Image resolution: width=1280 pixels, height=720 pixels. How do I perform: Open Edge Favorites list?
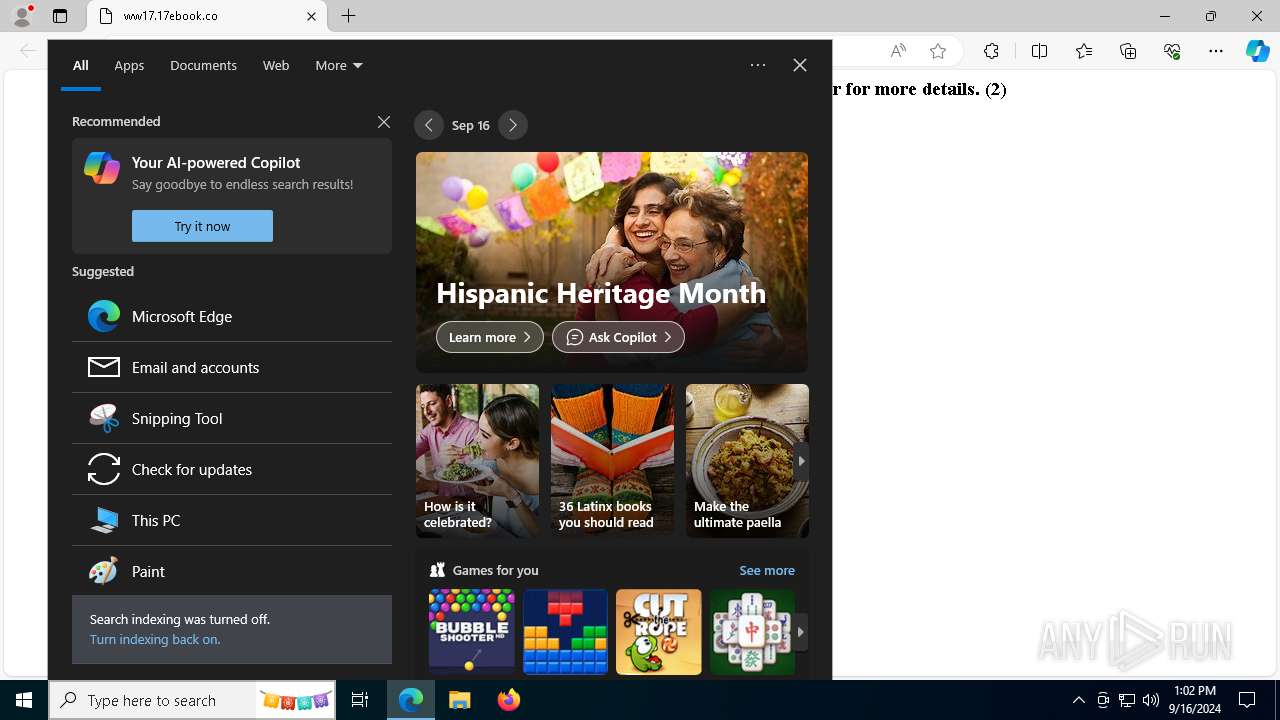click(1084, 51)
